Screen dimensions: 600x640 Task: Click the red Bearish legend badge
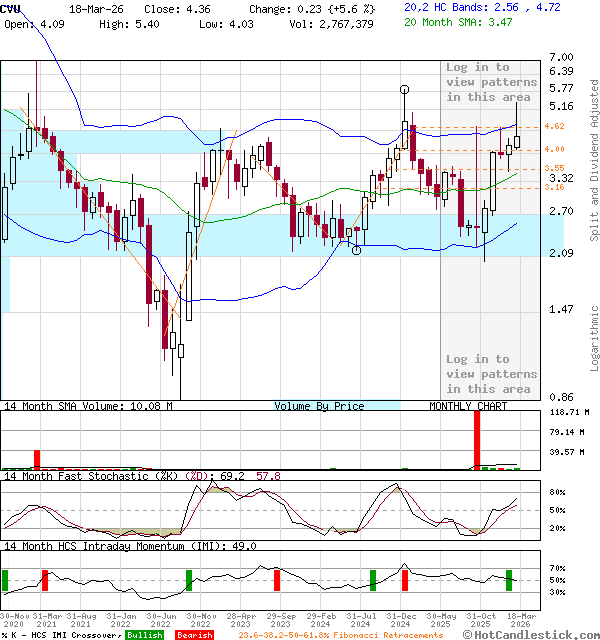tap(193, 635)
